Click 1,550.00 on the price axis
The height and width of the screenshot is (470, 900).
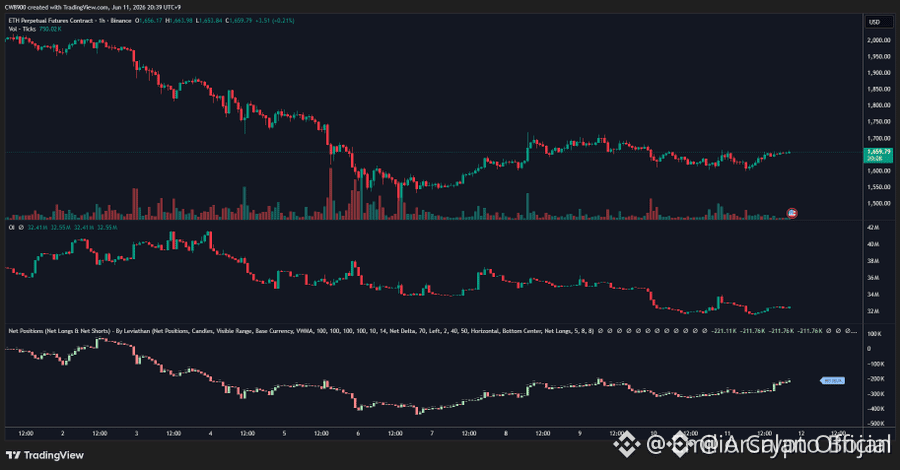[x=879, y=187]
